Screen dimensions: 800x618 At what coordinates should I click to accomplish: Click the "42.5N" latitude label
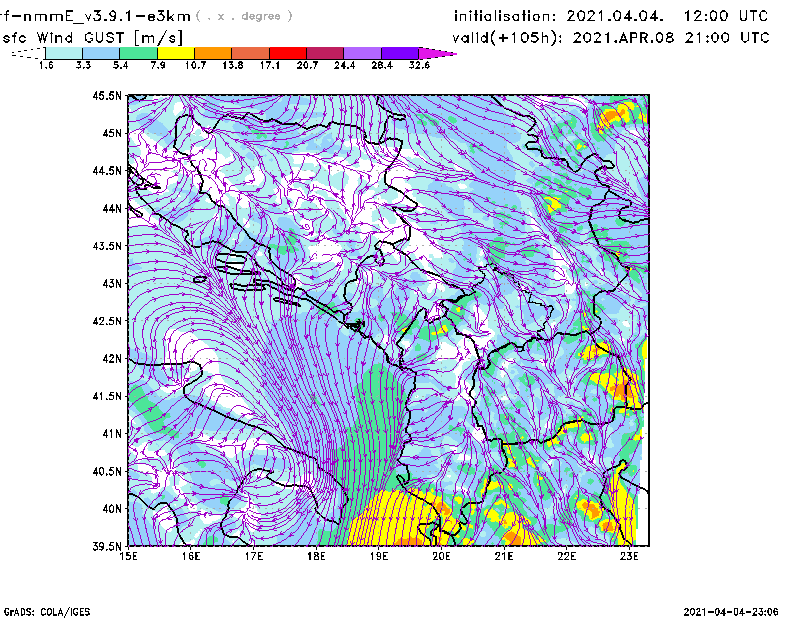pyautogui.click(x=107, y=321)
